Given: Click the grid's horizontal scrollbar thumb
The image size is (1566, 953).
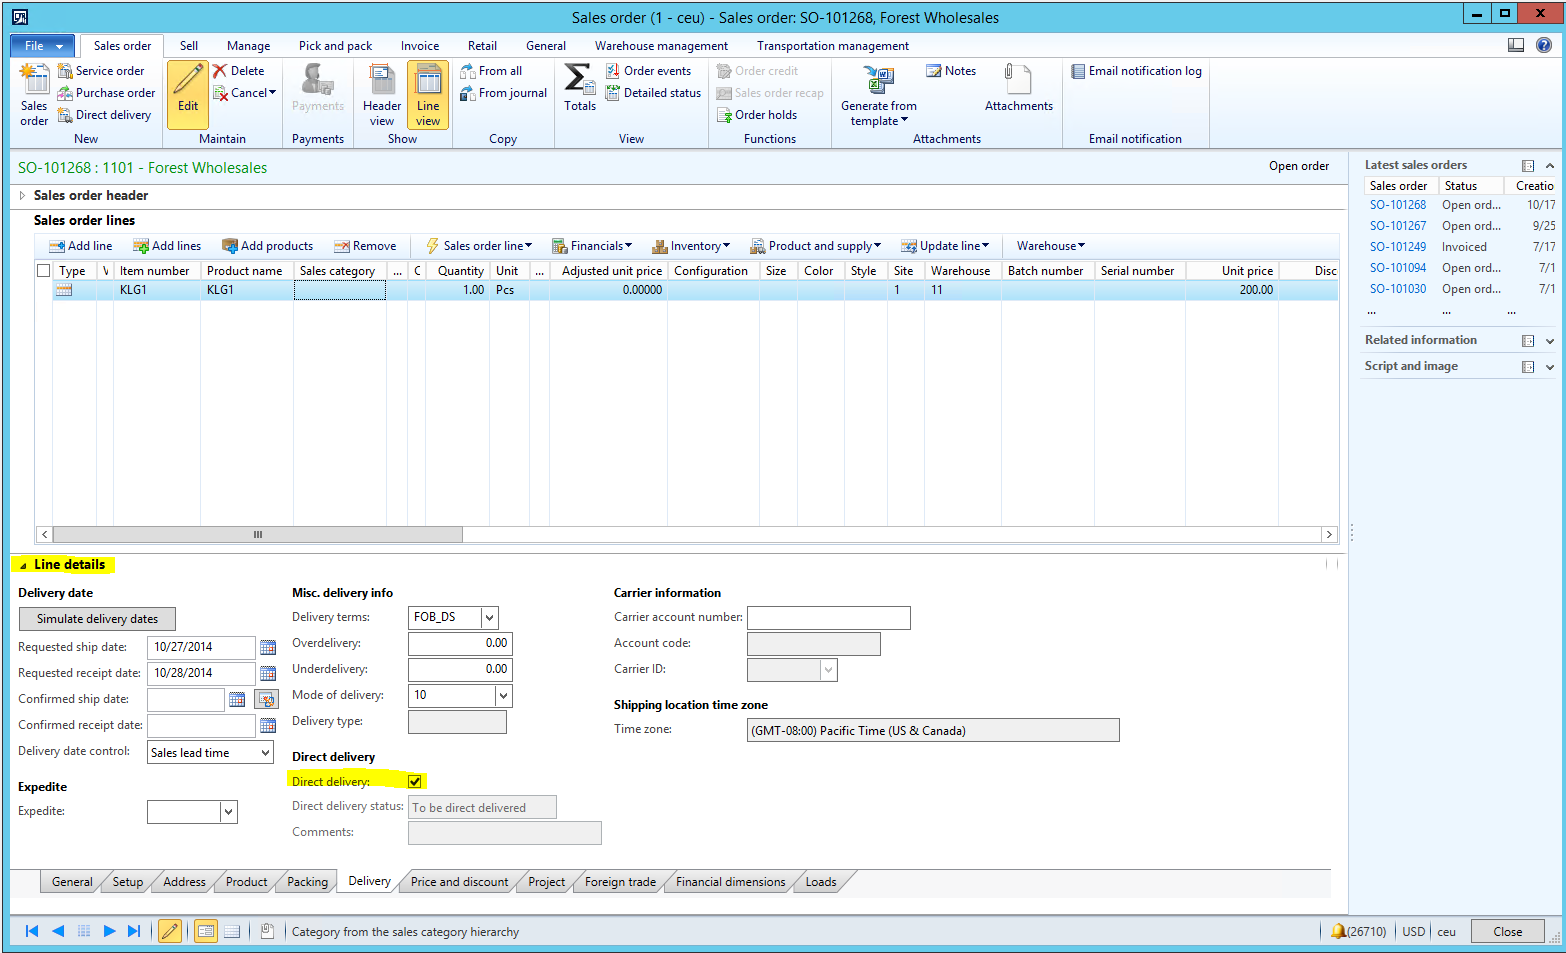Looking at the screenshot, I should click(x=258, y=535).
